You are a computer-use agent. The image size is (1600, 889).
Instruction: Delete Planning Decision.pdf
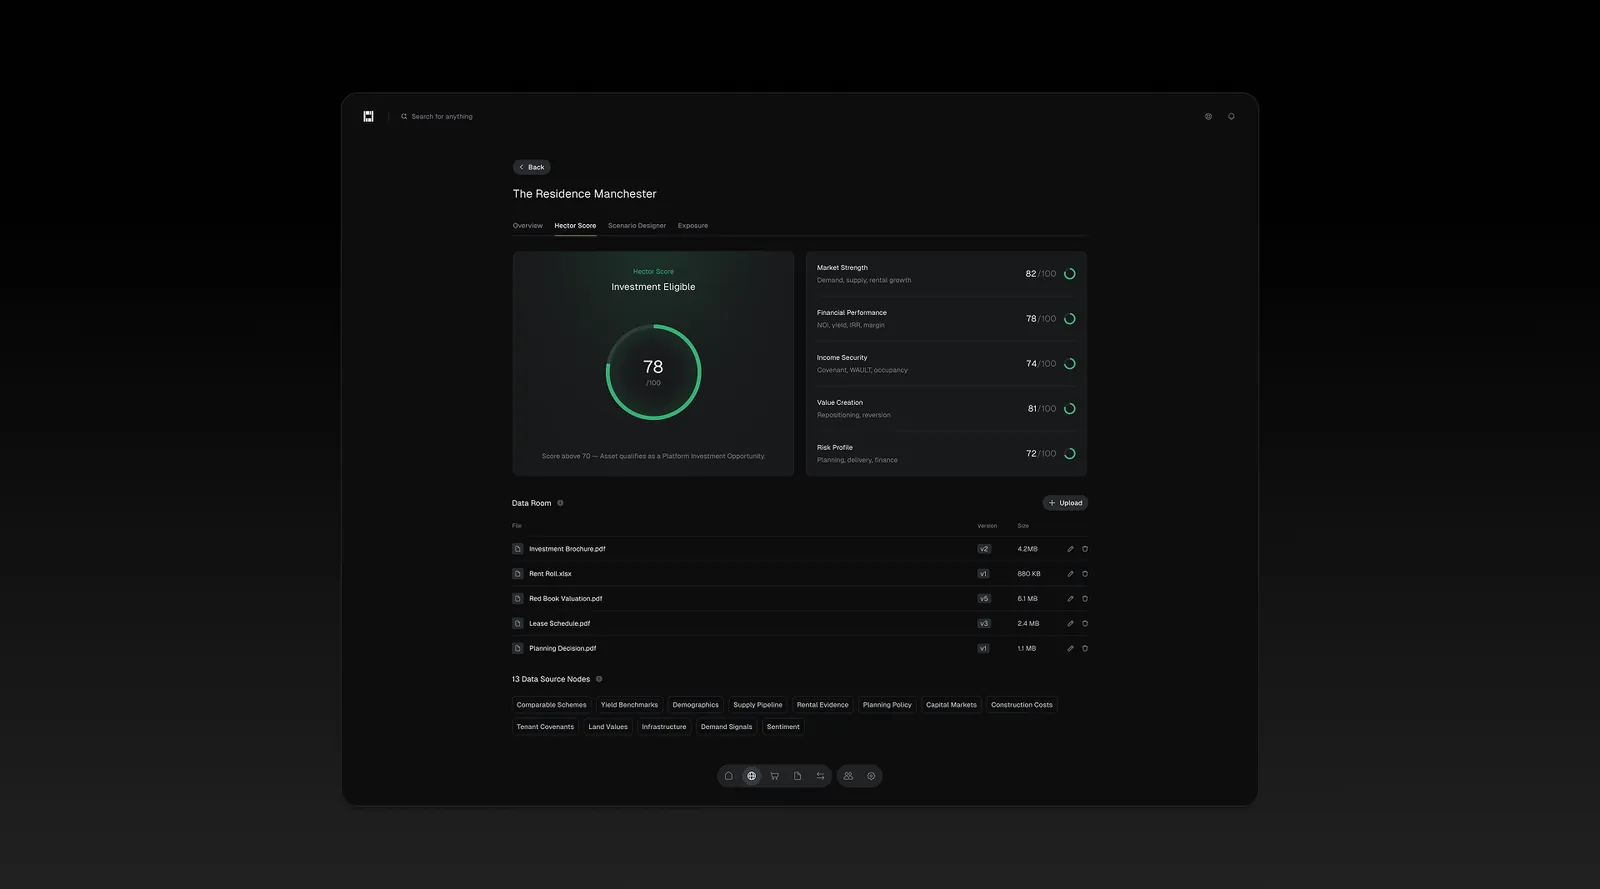[x=1085, y=649]
